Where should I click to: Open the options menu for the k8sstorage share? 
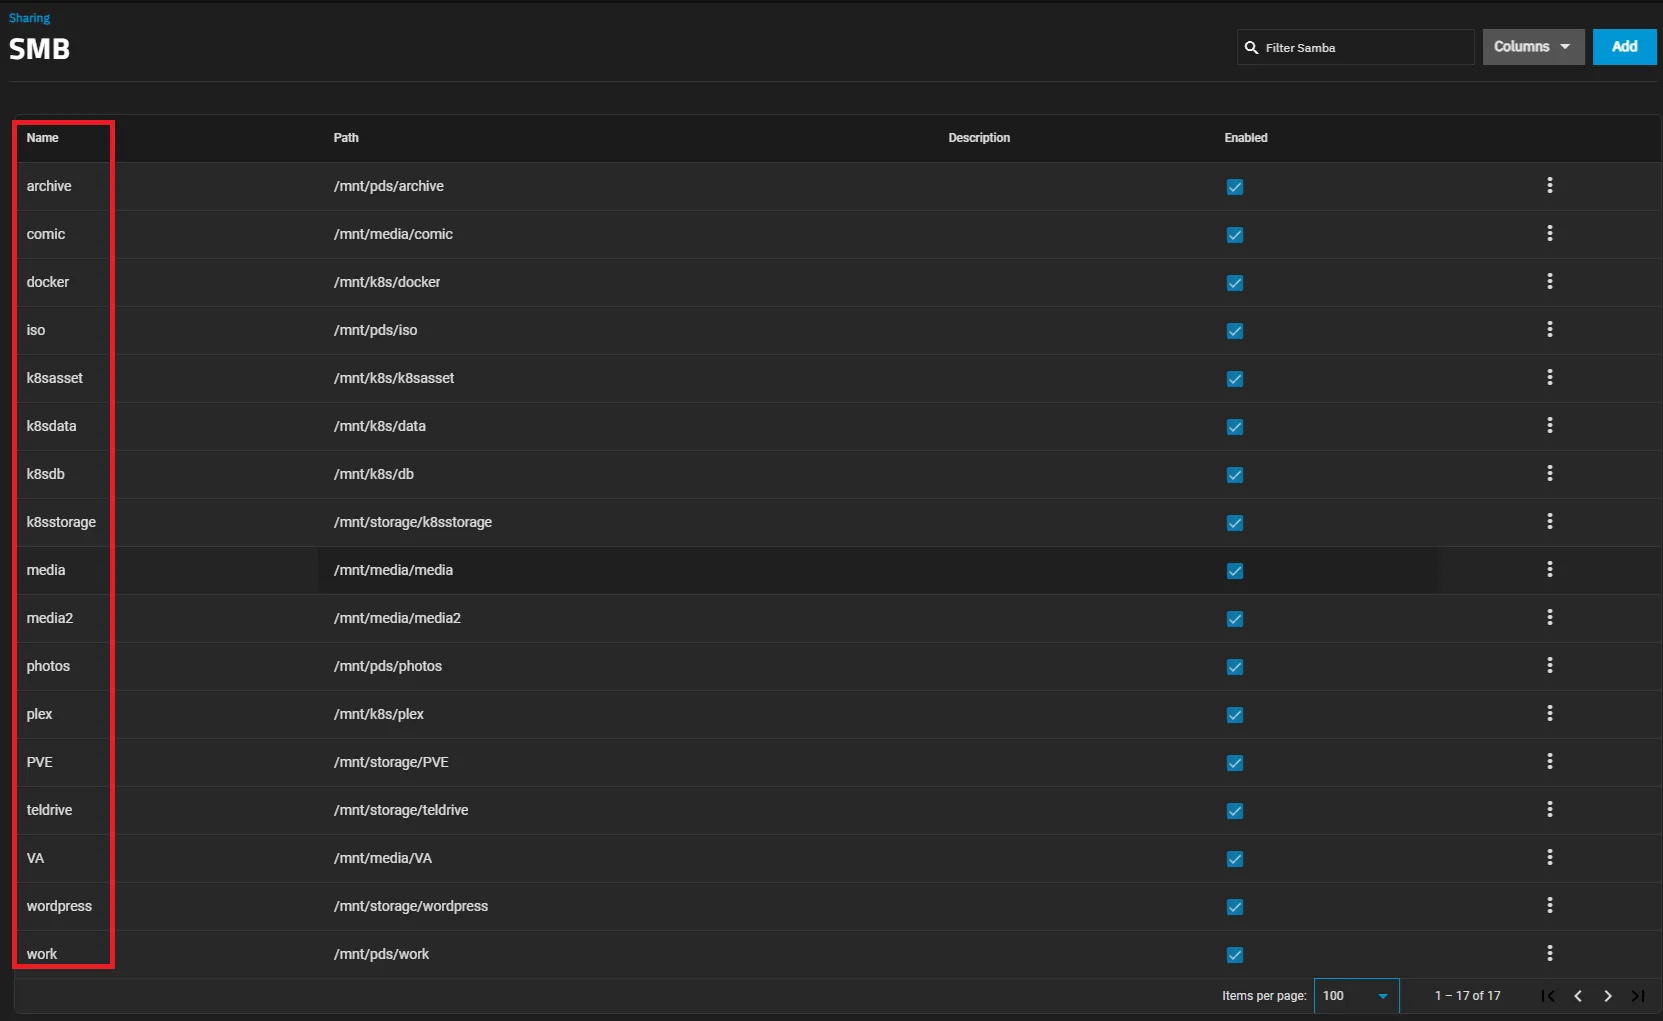point(1550,522)
